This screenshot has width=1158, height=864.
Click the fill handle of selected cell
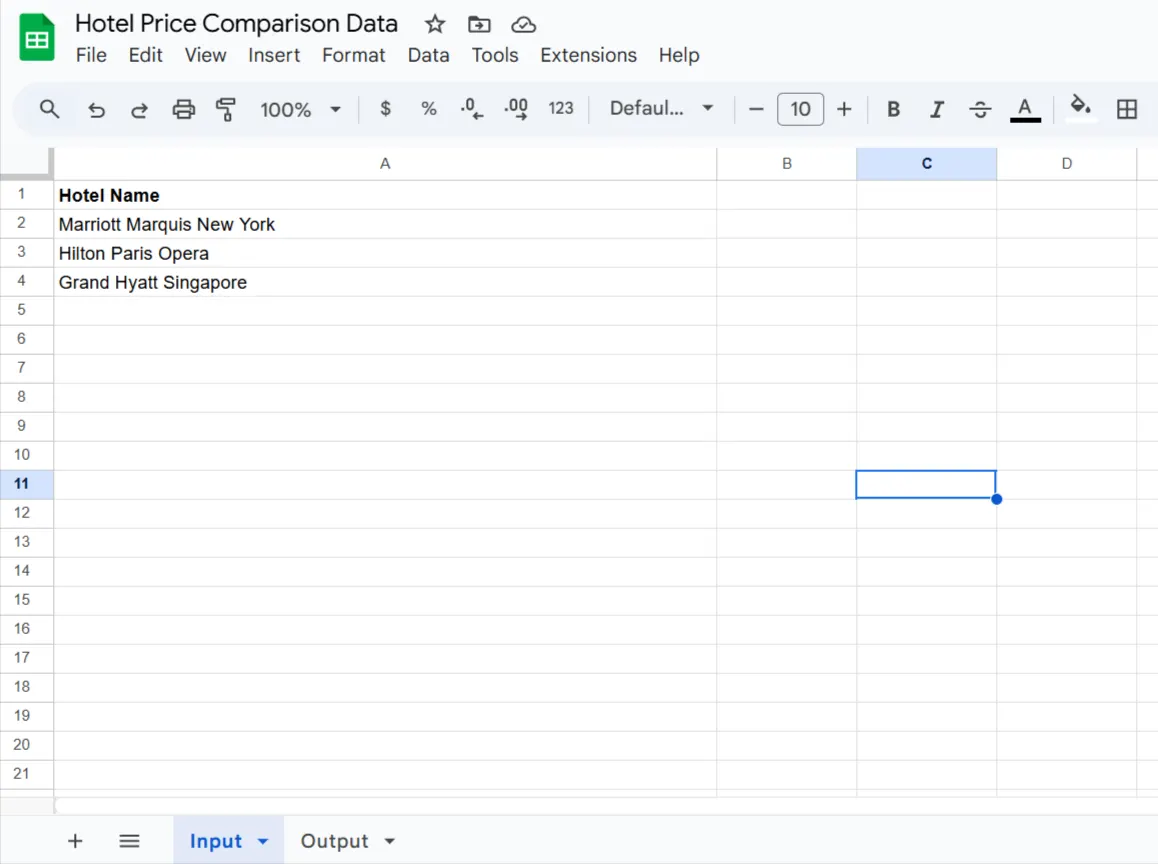996,499
